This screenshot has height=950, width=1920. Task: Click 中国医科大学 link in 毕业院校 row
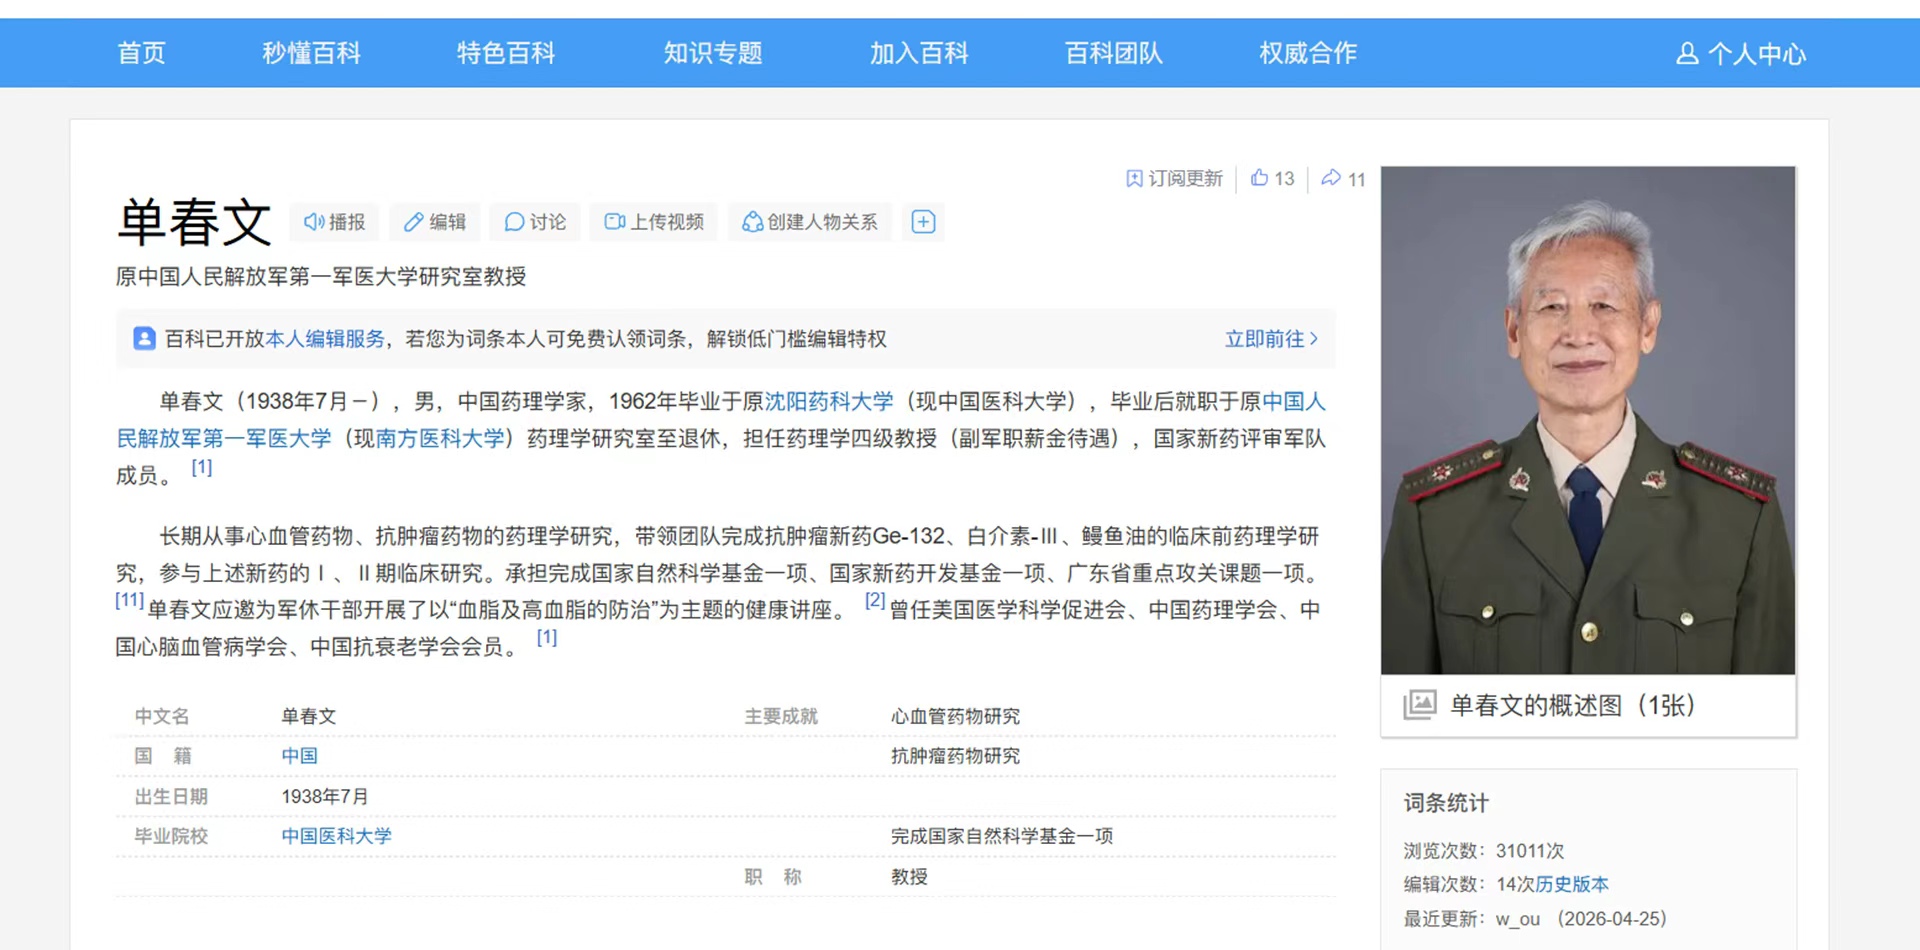(336, 836)
